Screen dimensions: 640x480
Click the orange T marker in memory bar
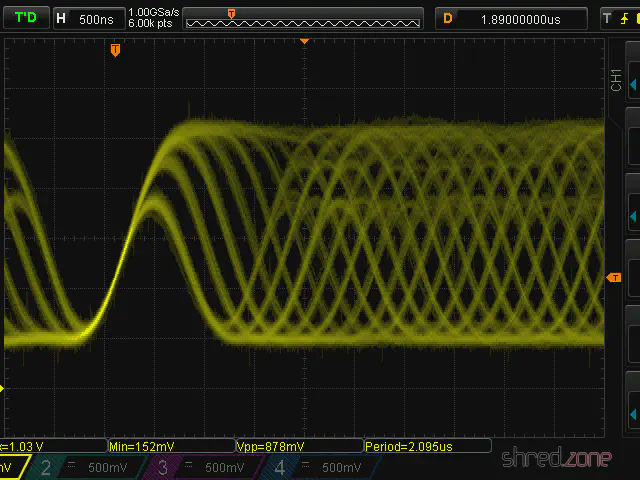[232, 13]
